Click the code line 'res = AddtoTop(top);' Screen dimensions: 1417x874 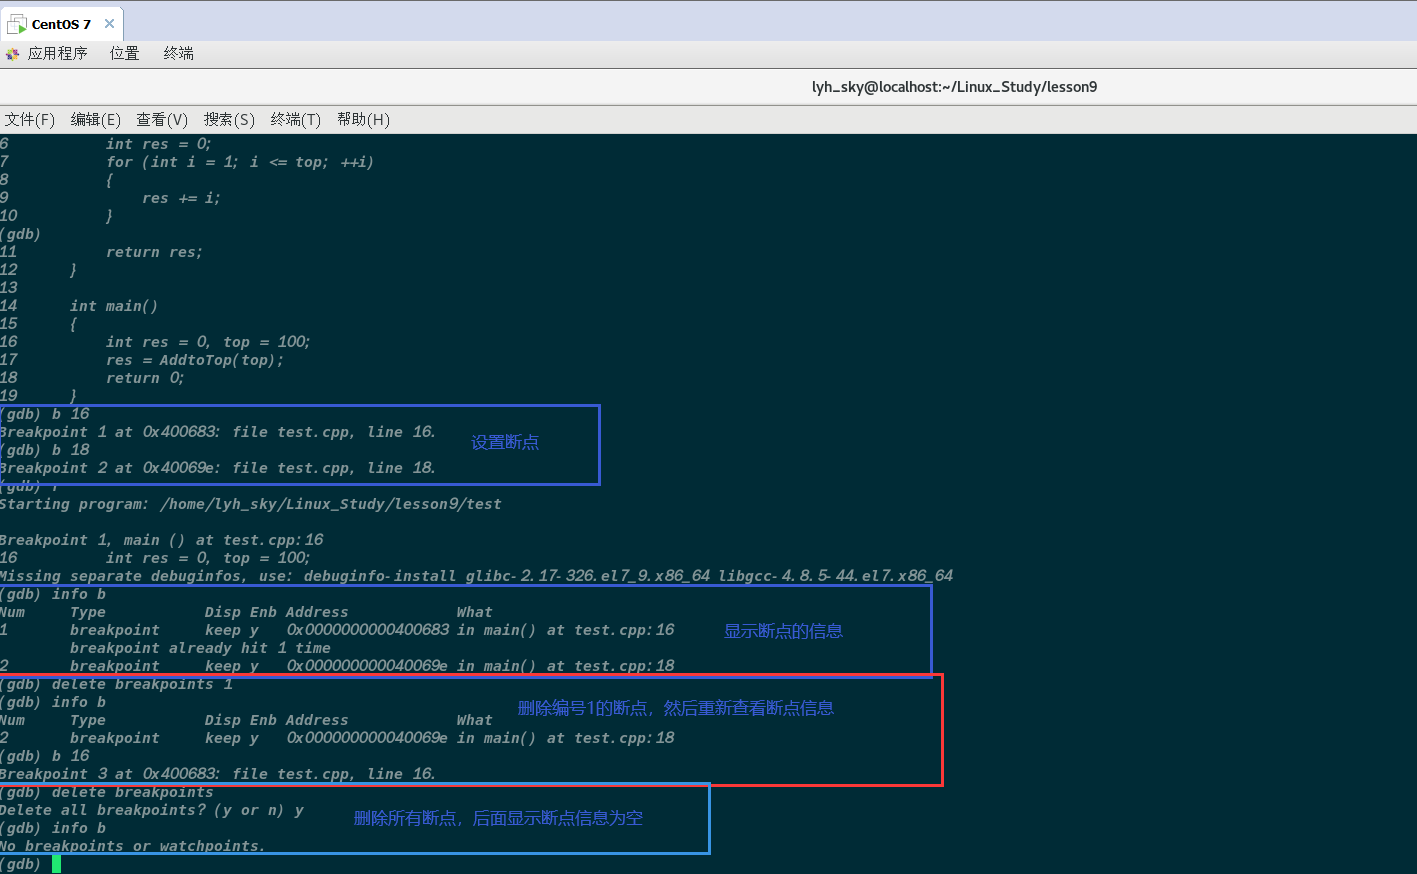195,360
